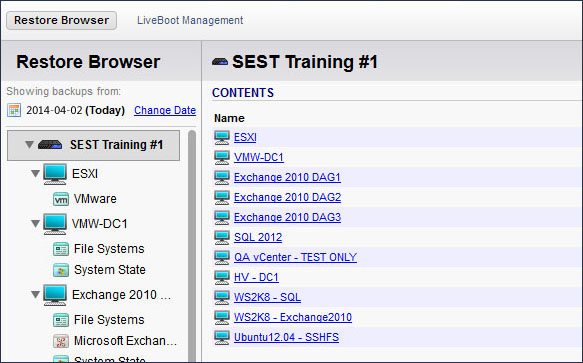Click the computer icon beside VMW-DC1 in contents
This screenshot has height=363, width=583.
coord(222,157)
